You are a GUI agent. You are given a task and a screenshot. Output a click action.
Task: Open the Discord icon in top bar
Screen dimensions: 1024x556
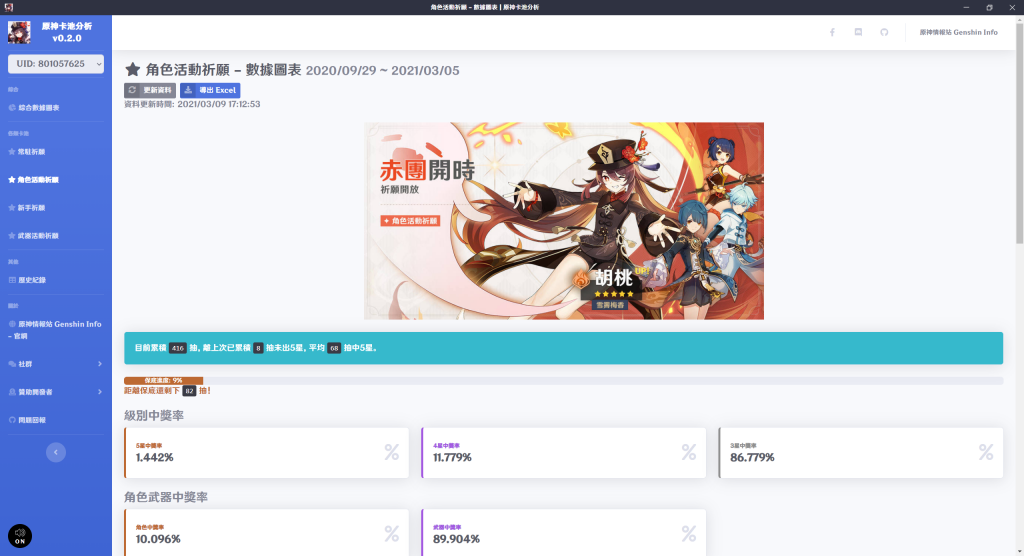point(858,32)
